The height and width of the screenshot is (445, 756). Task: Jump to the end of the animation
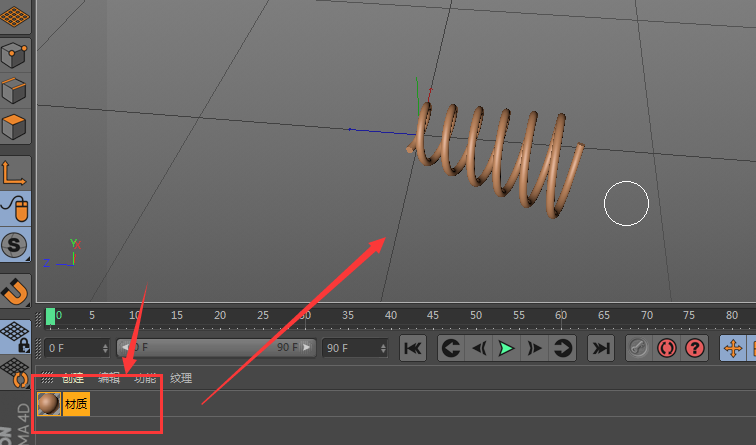600,348
